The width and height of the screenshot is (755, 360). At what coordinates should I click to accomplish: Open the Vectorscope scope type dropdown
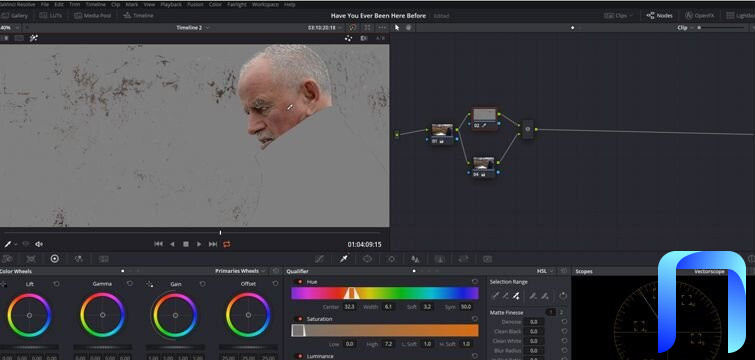[x=710, y=271]
